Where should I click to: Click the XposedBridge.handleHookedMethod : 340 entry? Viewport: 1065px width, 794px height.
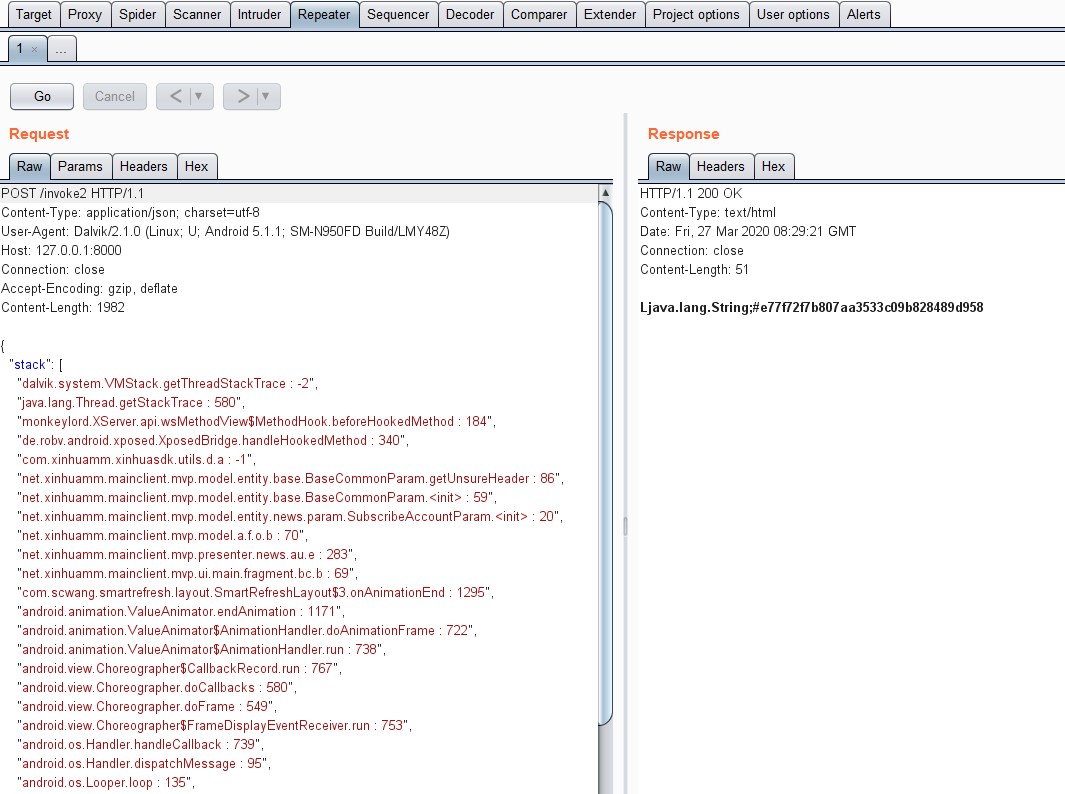click(x=211, y=441)
